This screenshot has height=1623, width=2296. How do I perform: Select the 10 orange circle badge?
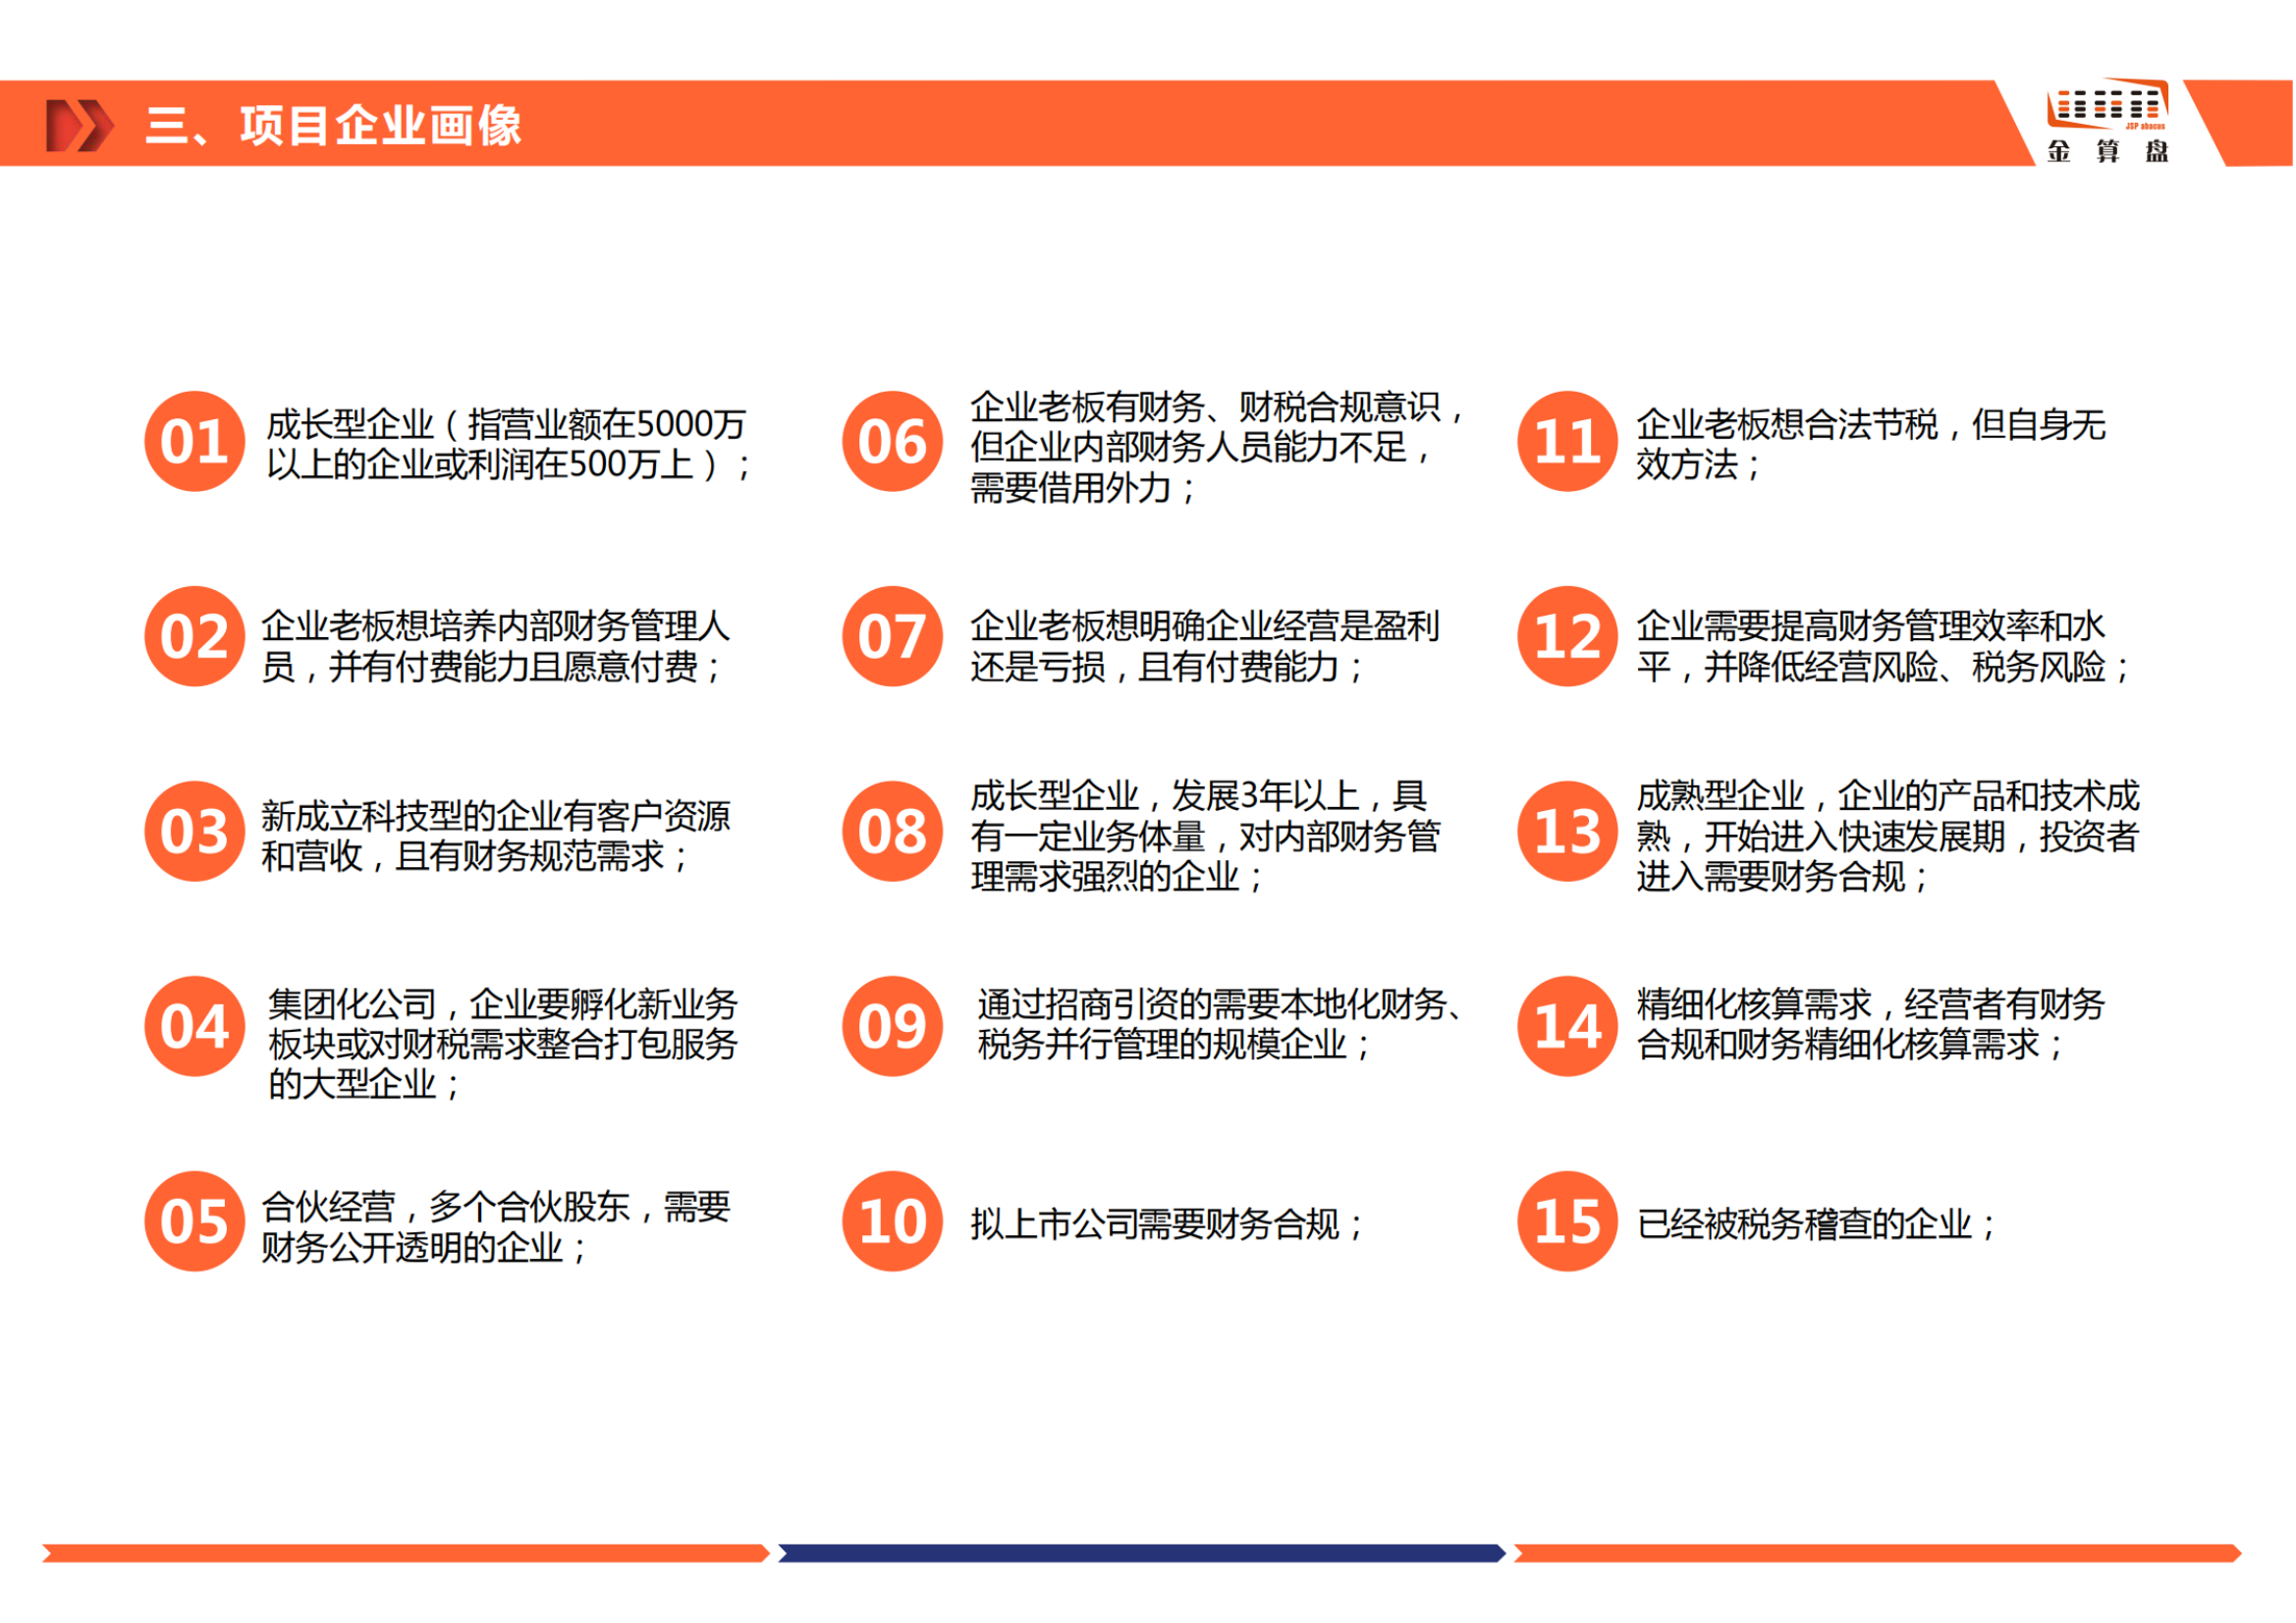tap(892, 1221)
